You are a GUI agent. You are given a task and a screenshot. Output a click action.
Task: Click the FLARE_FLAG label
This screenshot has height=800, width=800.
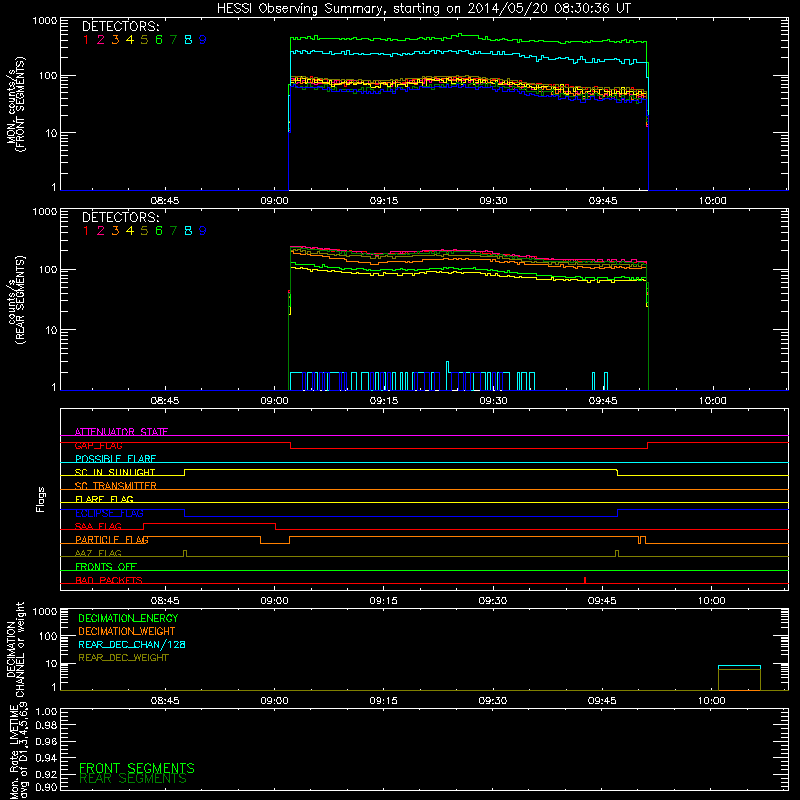pyautogui.click(x=104, y=499)
